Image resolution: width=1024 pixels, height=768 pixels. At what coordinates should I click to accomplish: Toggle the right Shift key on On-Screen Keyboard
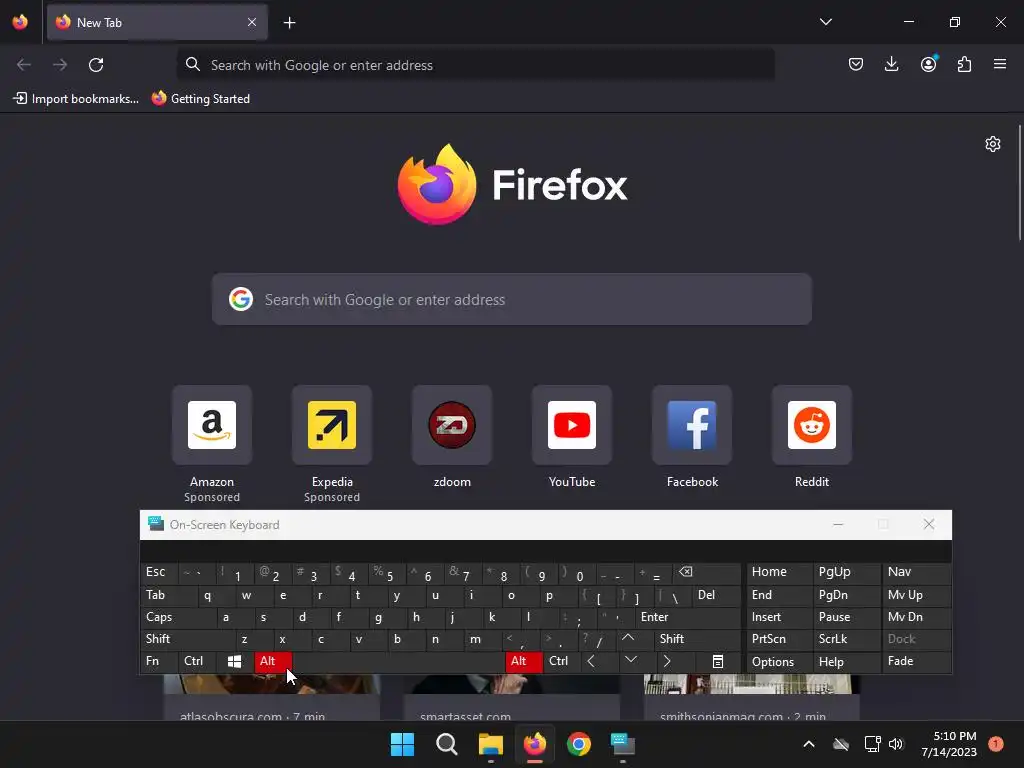697,639
